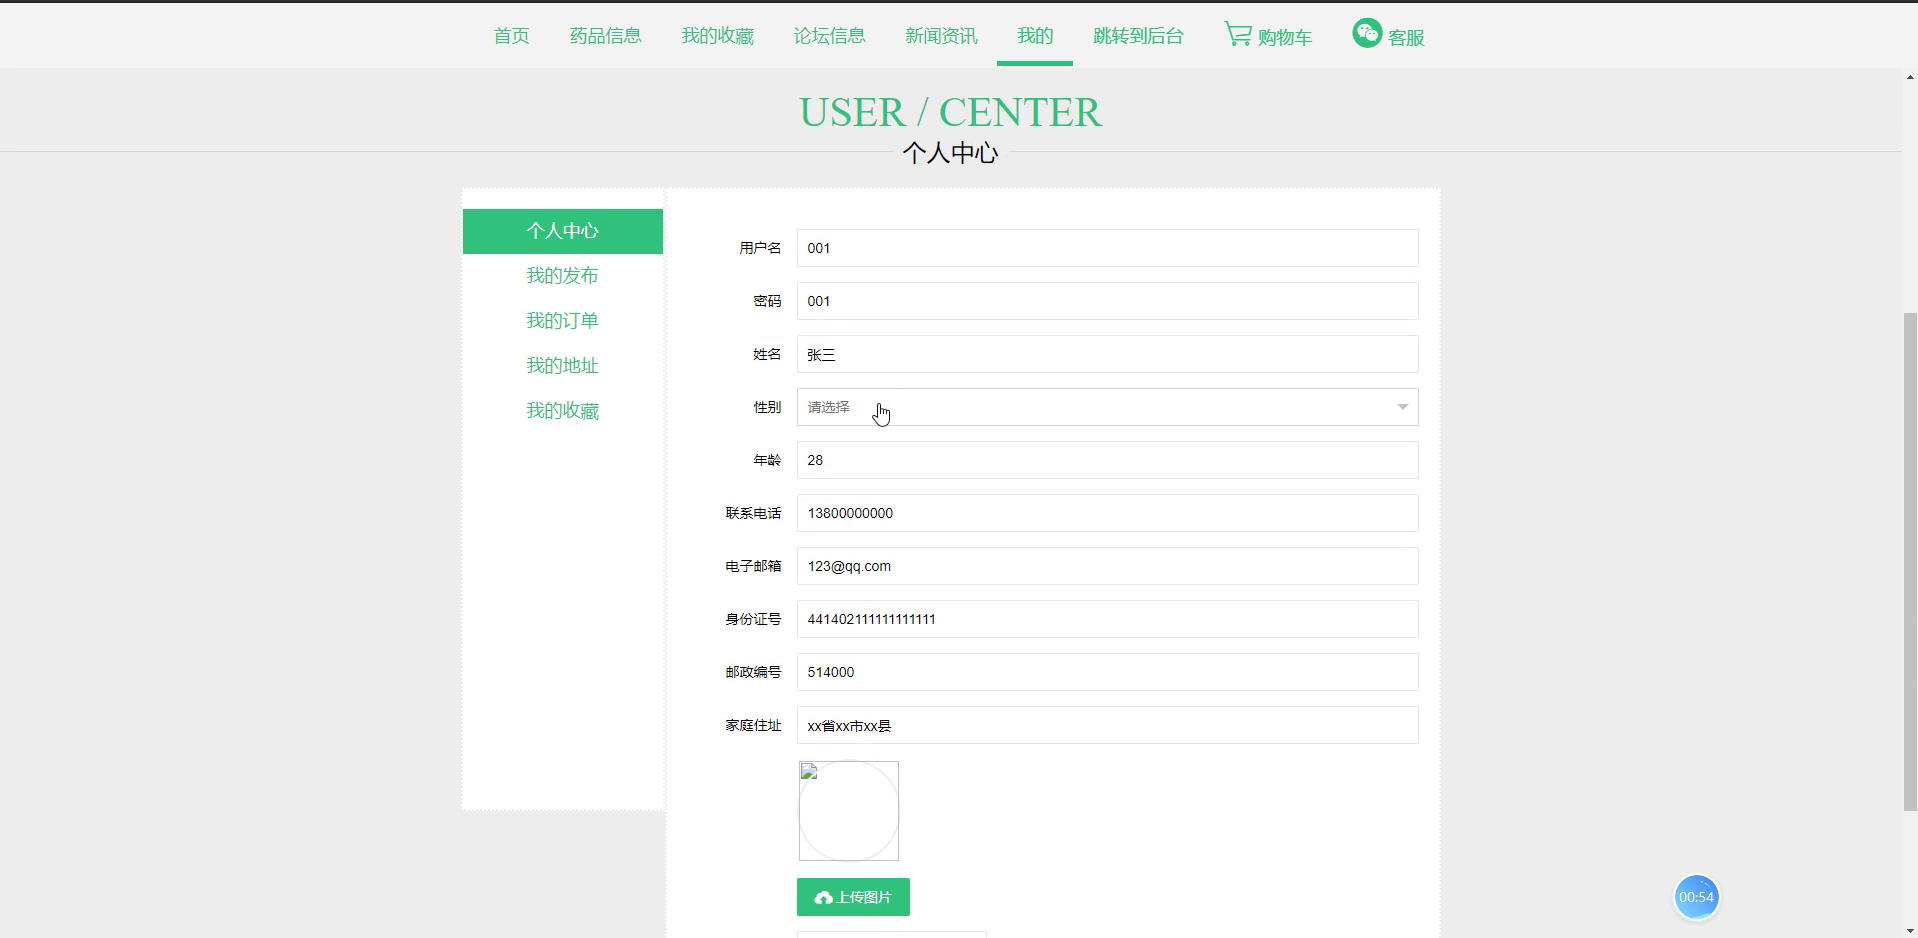Click the 邮政编码 field showing 514000
The height and width of the screenshot is (938, 1918).
point(1107,672)
